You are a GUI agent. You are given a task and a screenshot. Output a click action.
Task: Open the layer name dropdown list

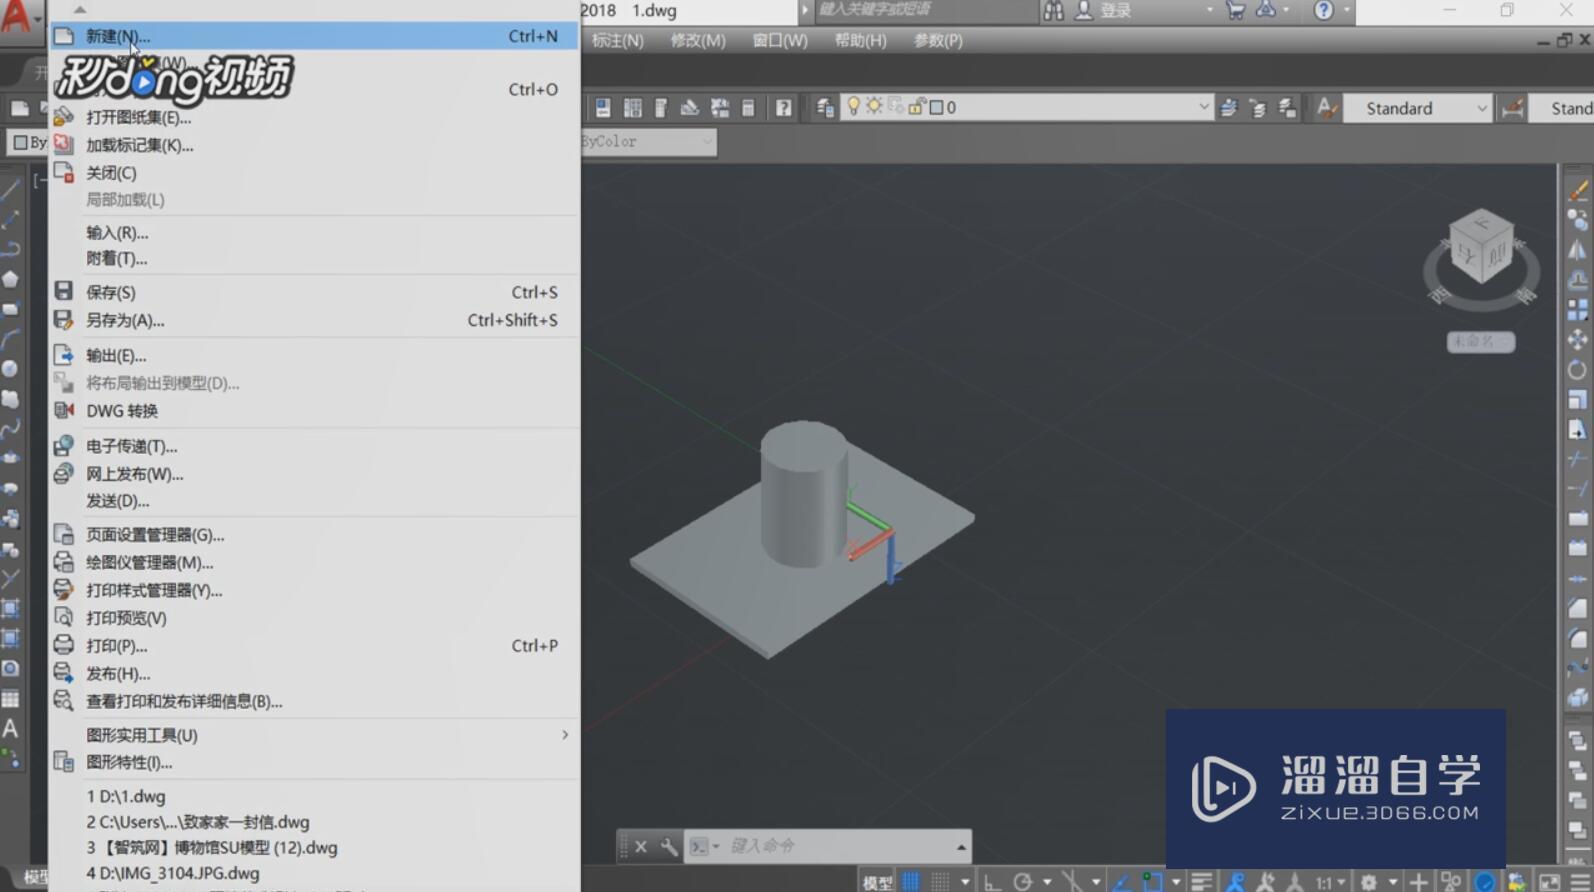click(1203, 107)
